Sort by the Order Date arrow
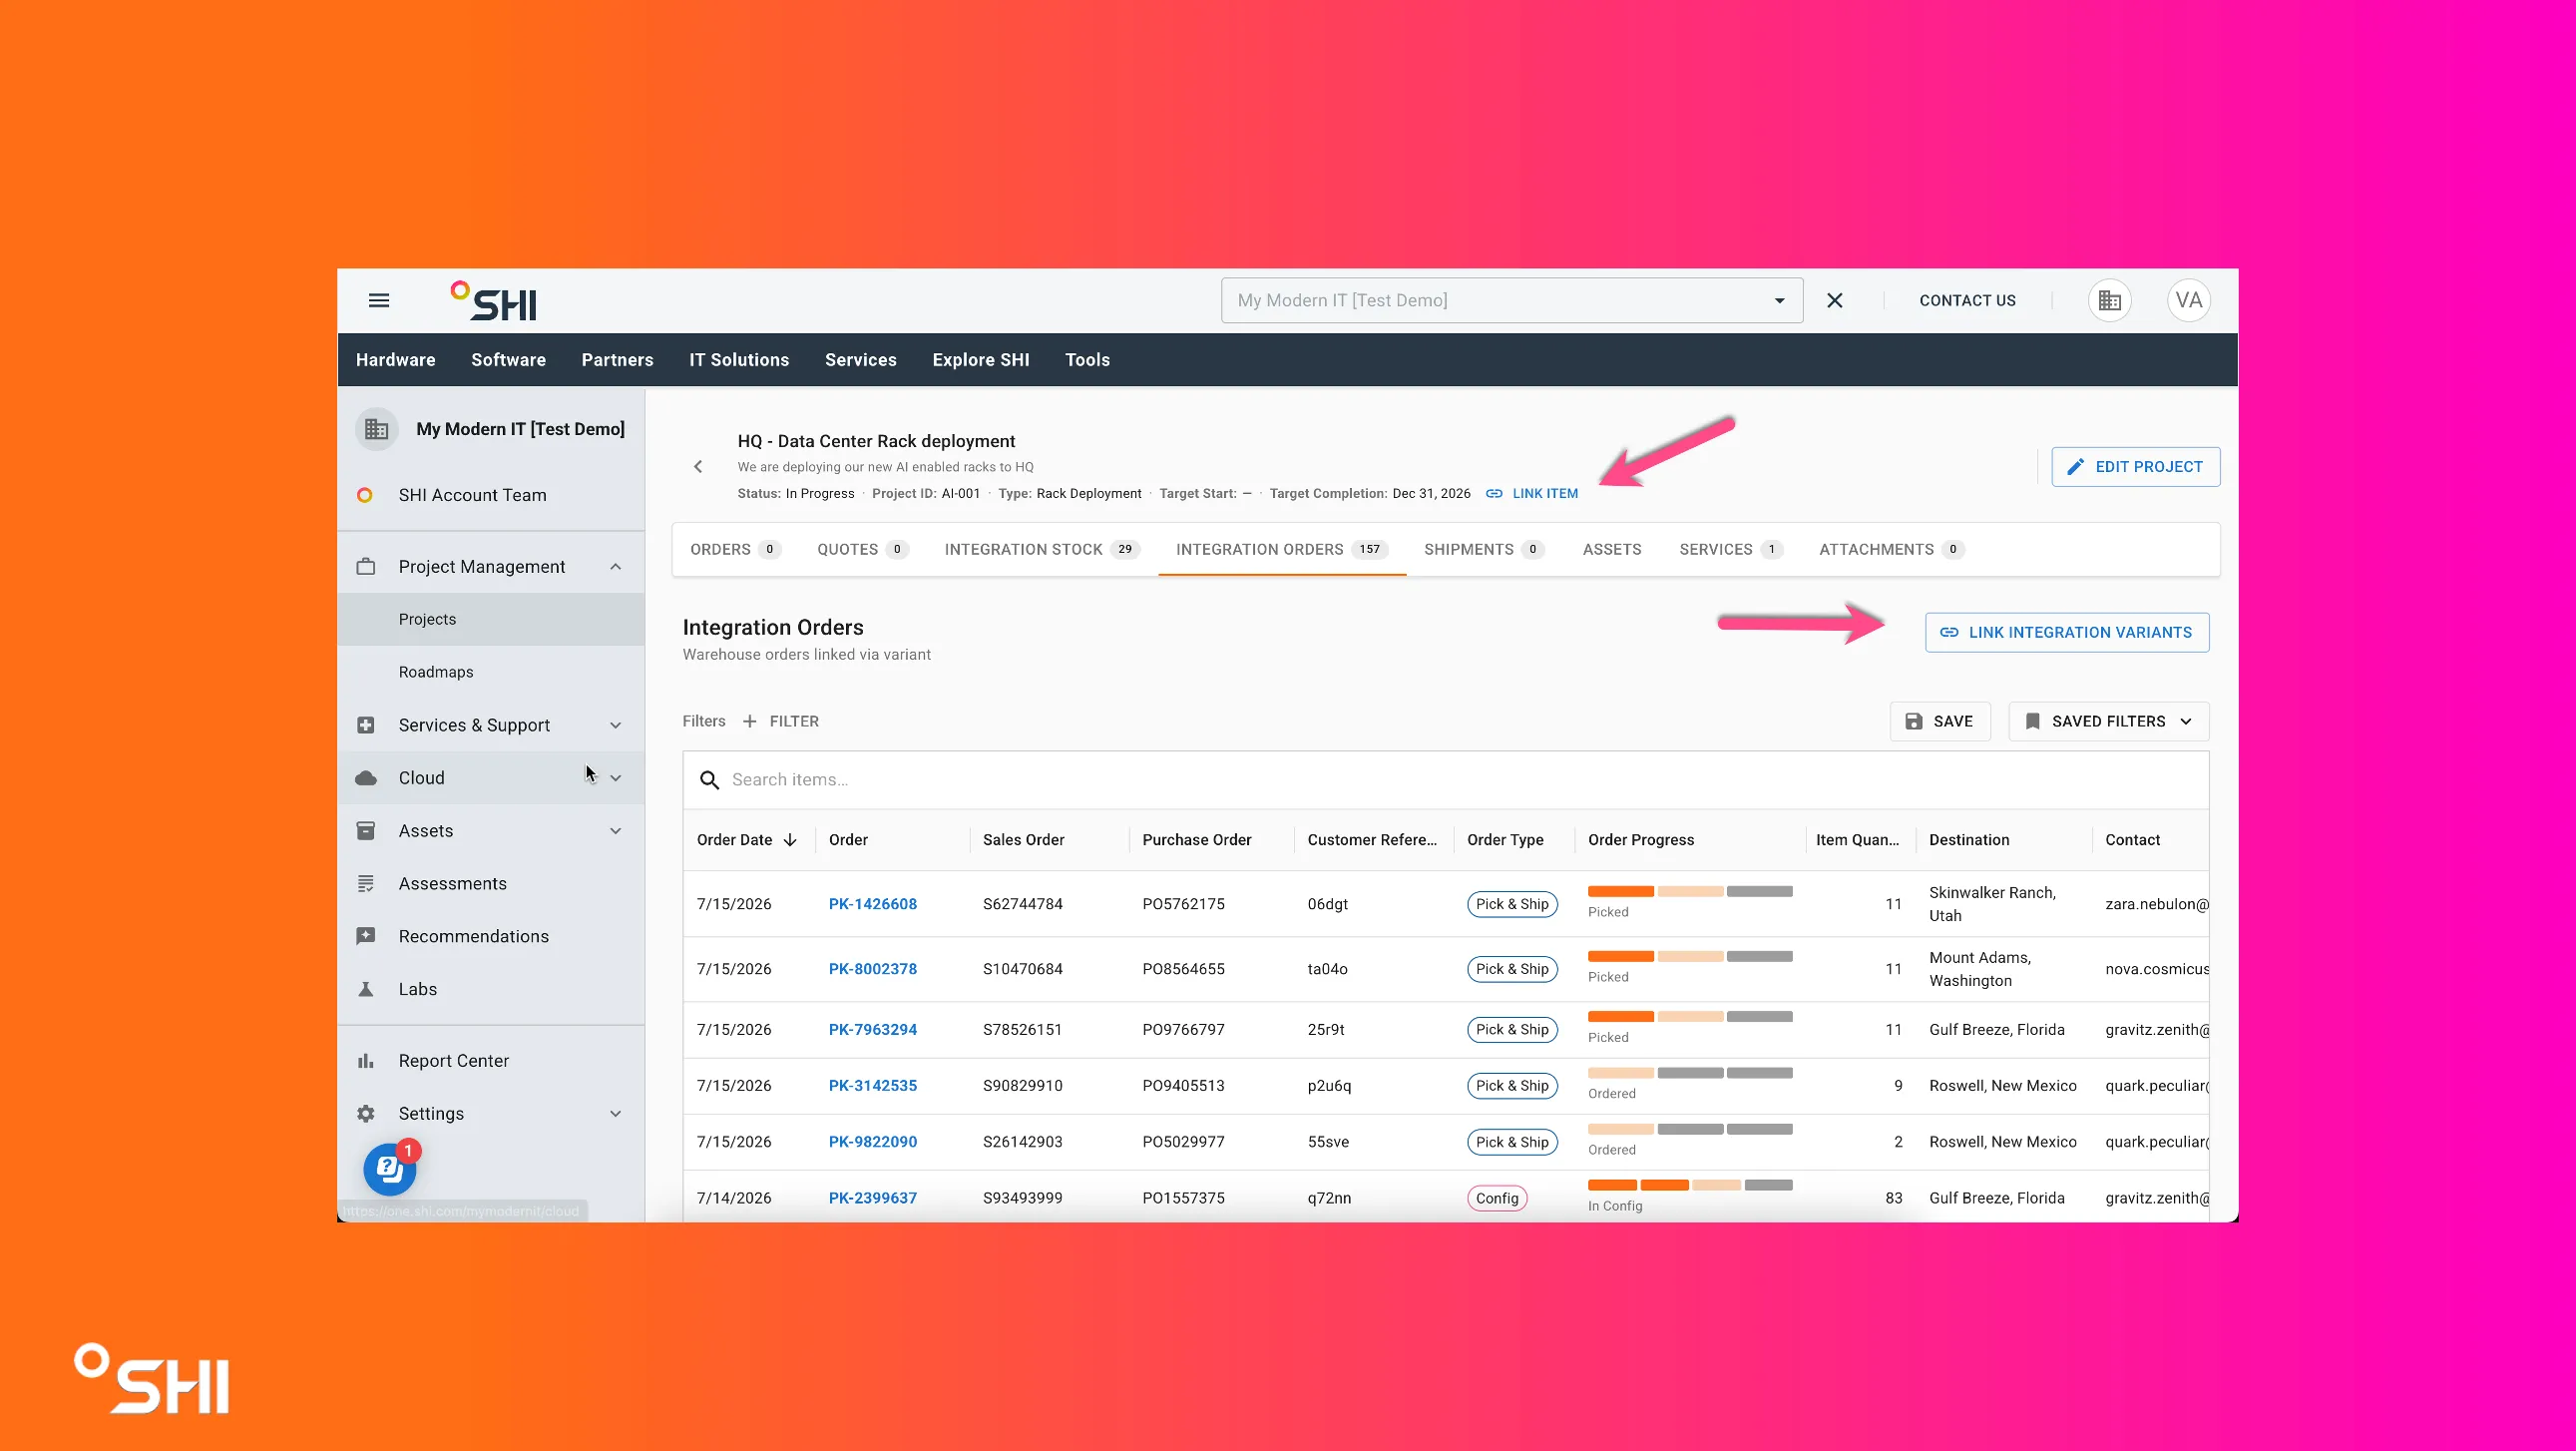2576x1451 pixels. [x=790, y=840]
